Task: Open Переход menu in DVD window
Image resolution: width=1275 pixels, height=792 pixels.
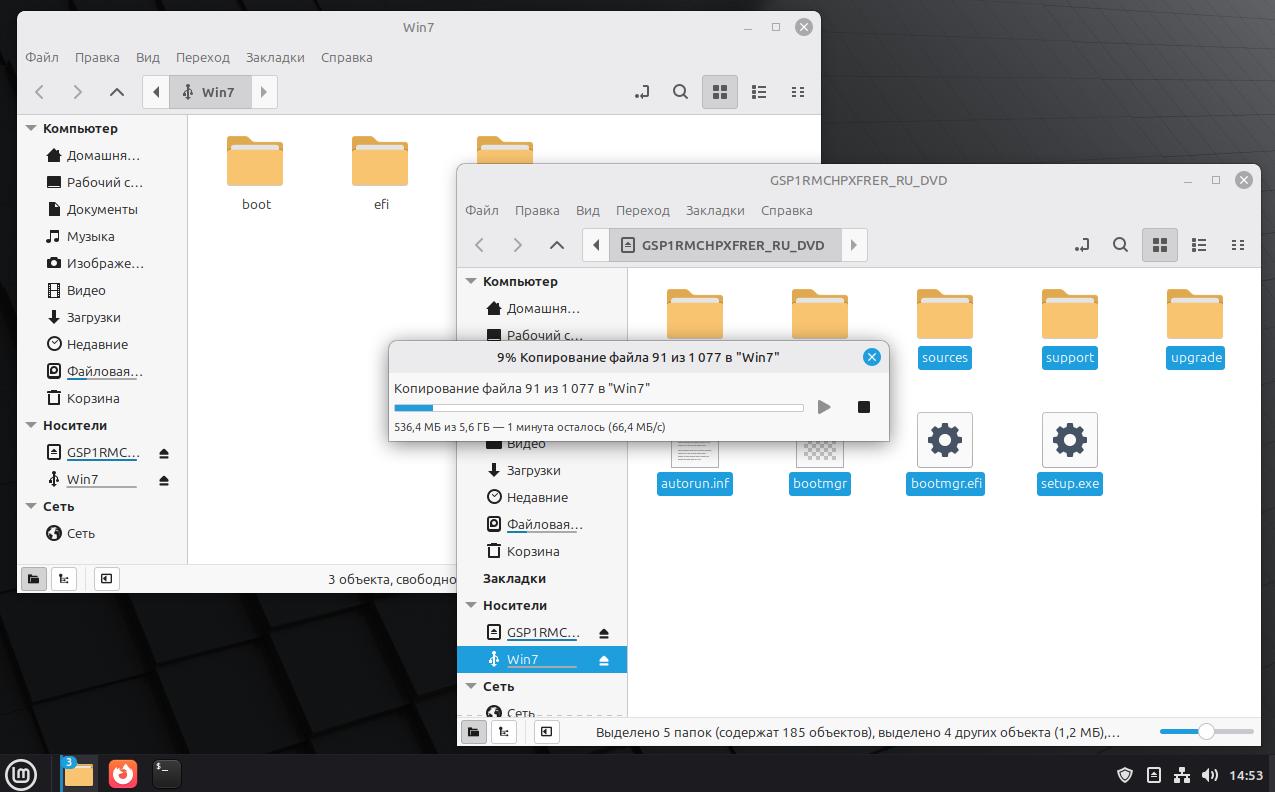Action: click(643, 210)
